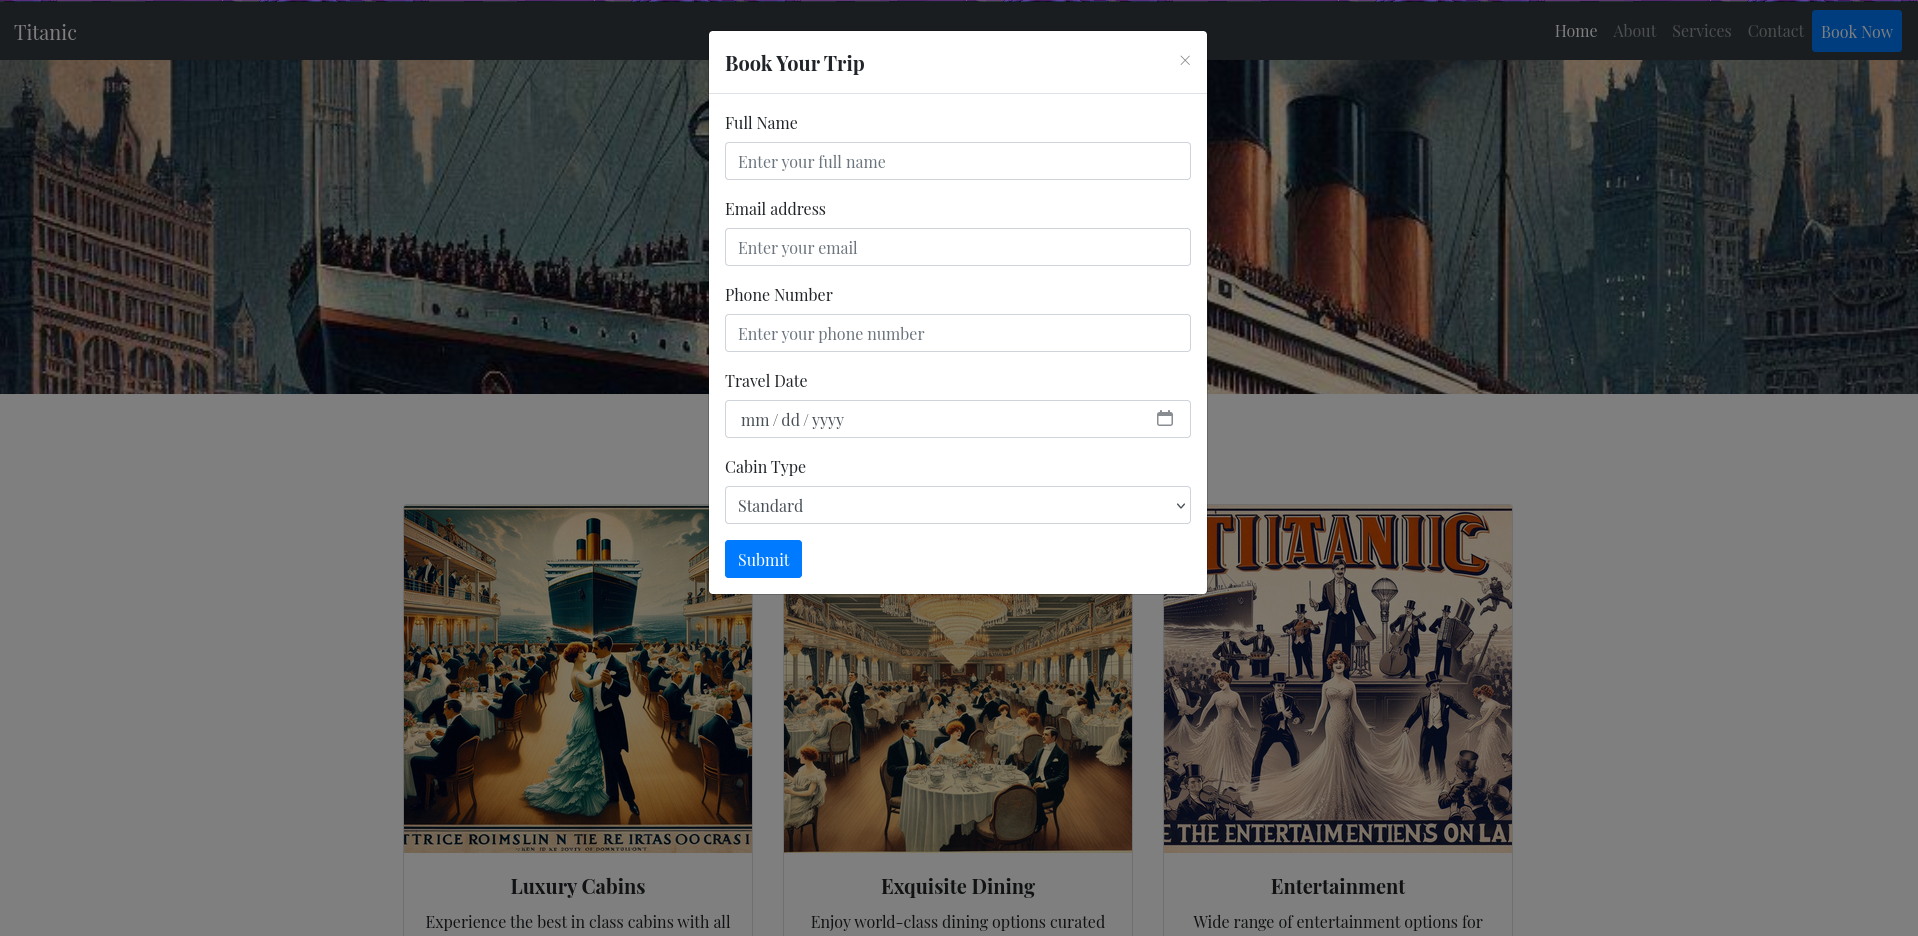
Task: Select the year segment in Travel Date
Action: [828, 420]
